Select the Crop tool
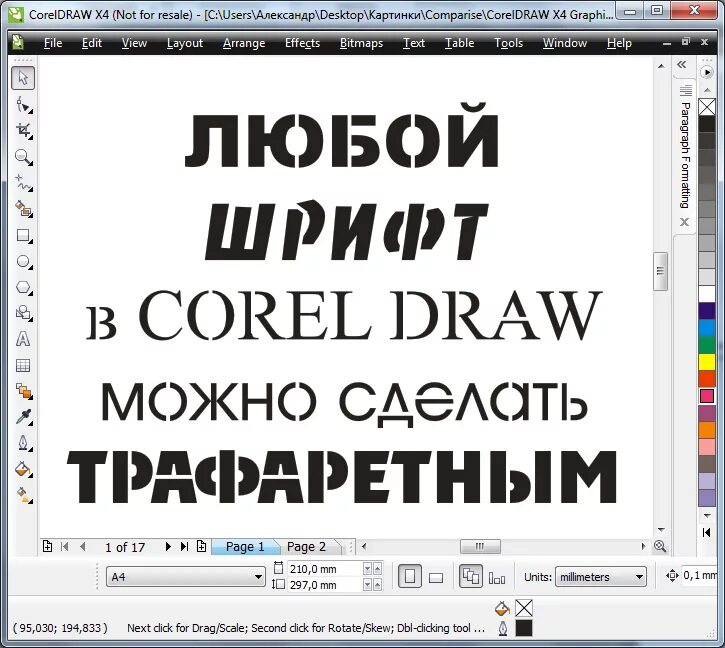Viewport: 725px width, 648px height. (x=23, y=131)
